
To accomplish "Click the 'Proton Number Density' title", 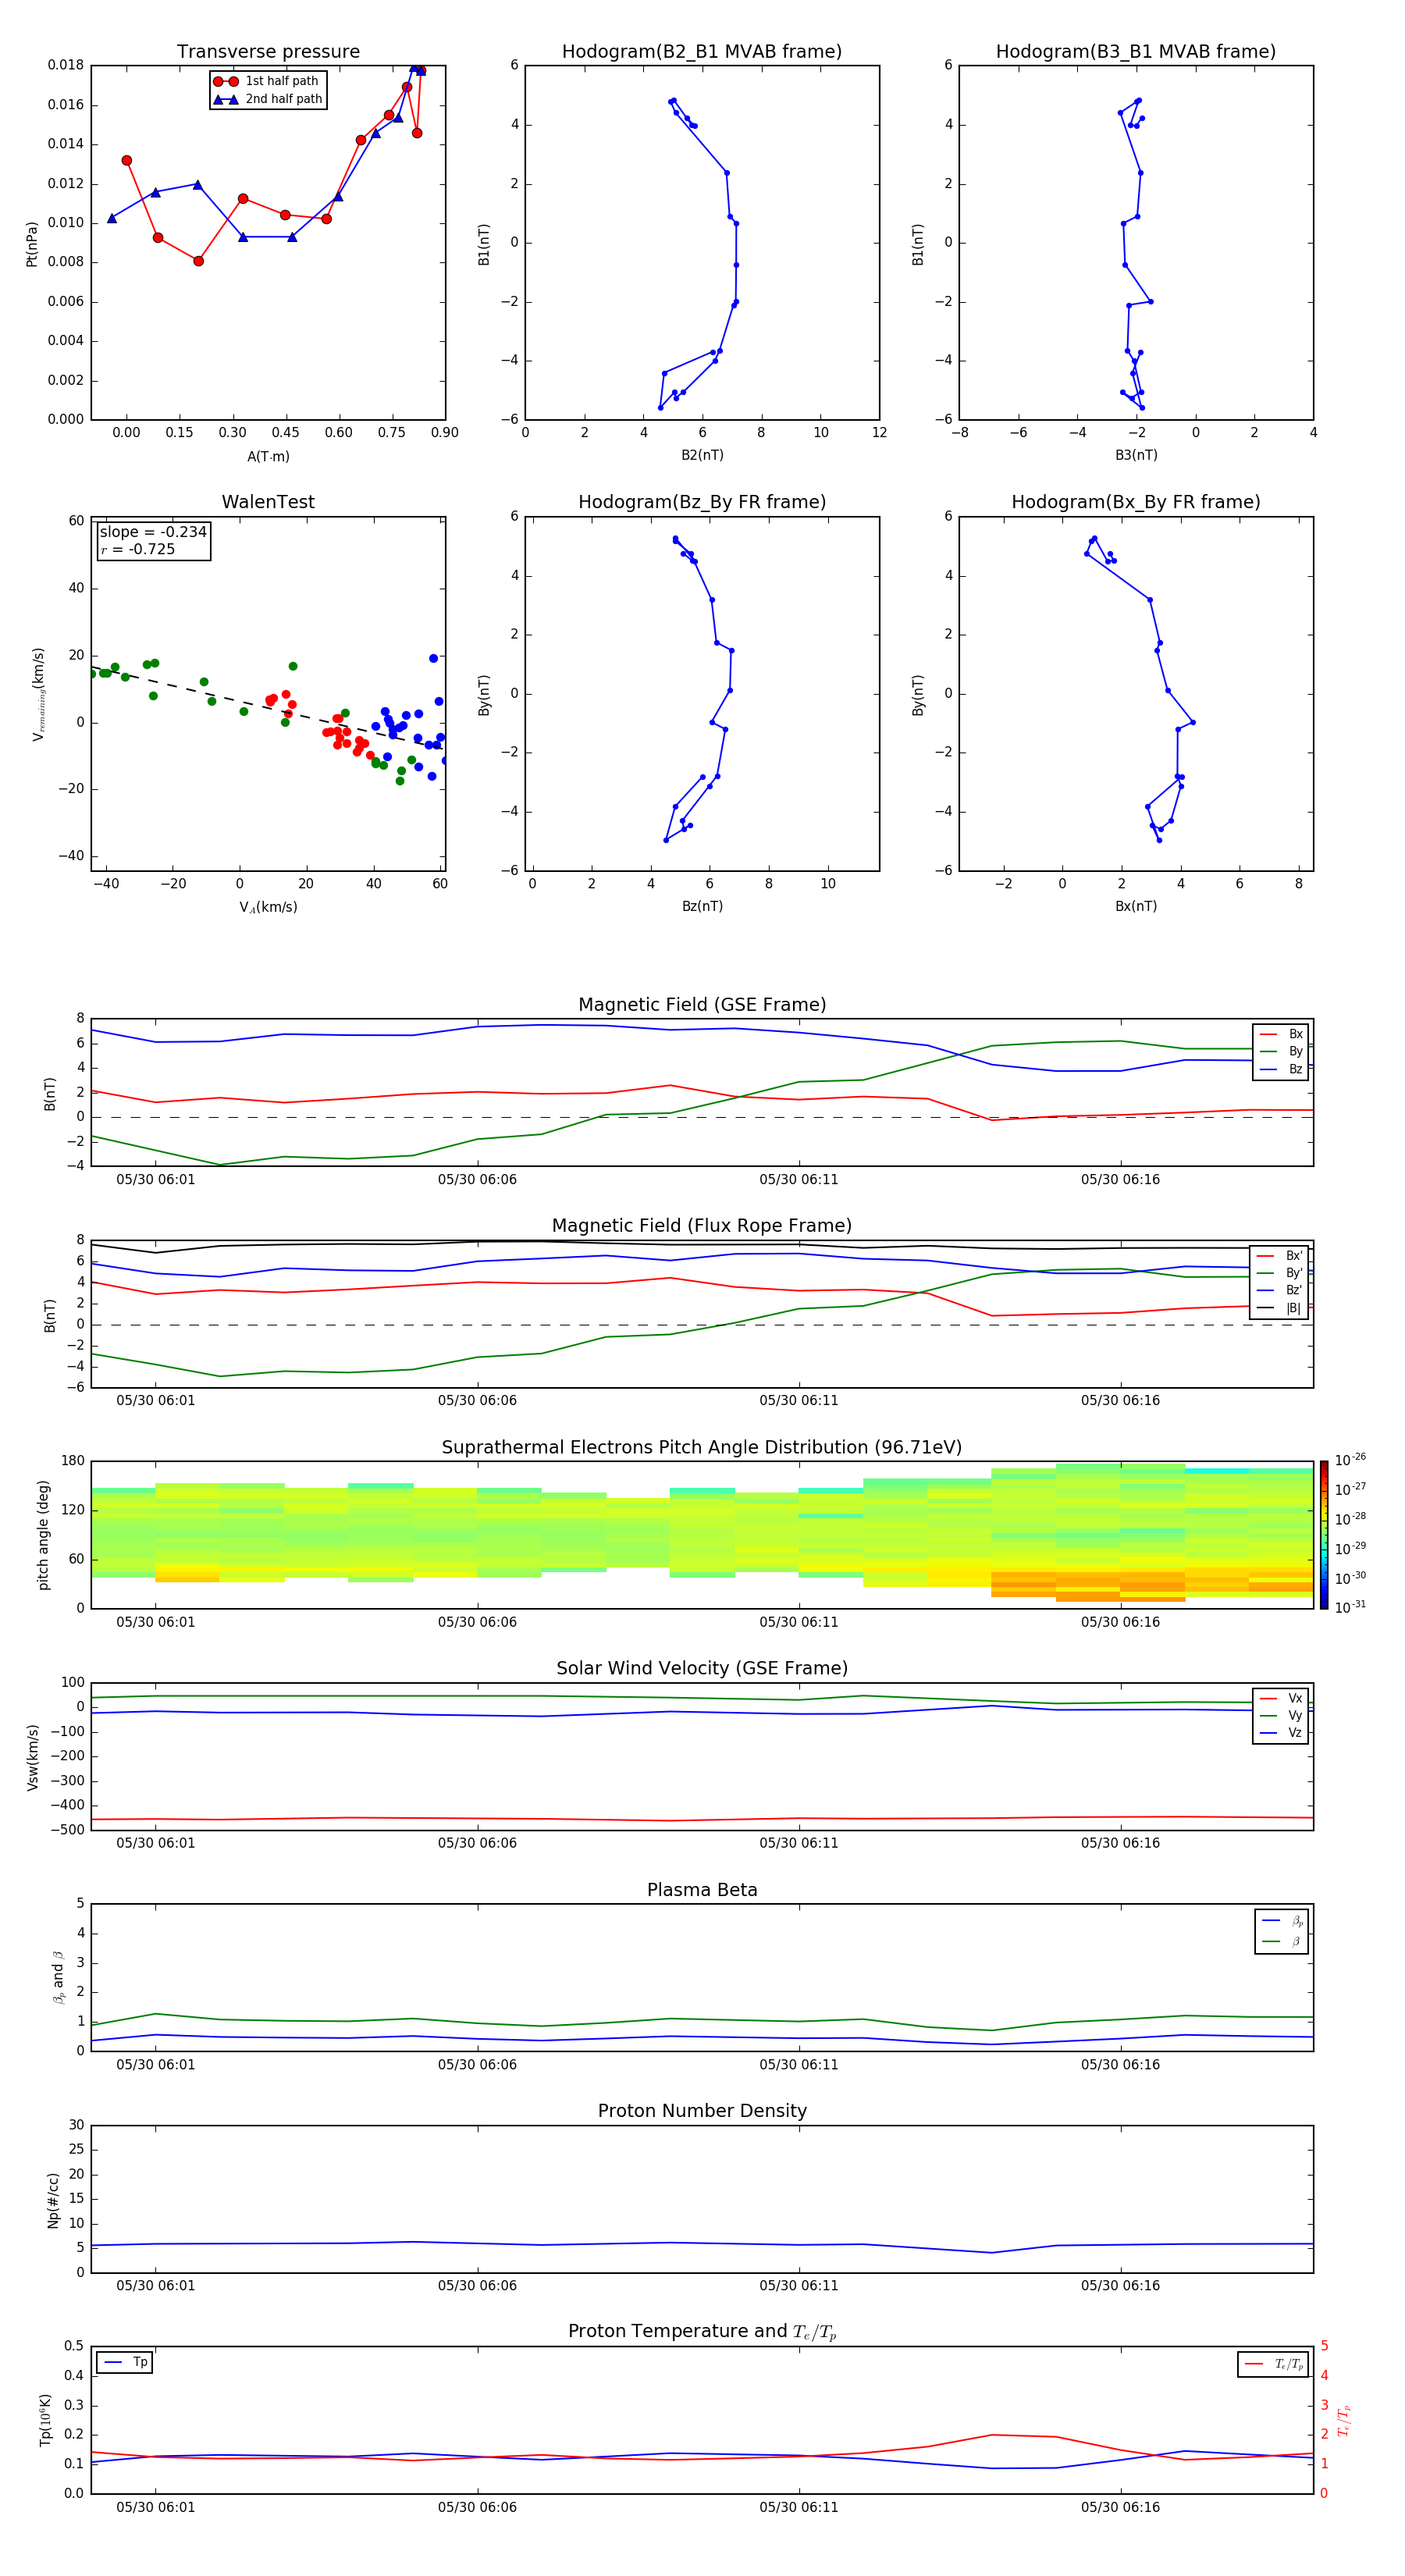I will [x=702, y=2111].
